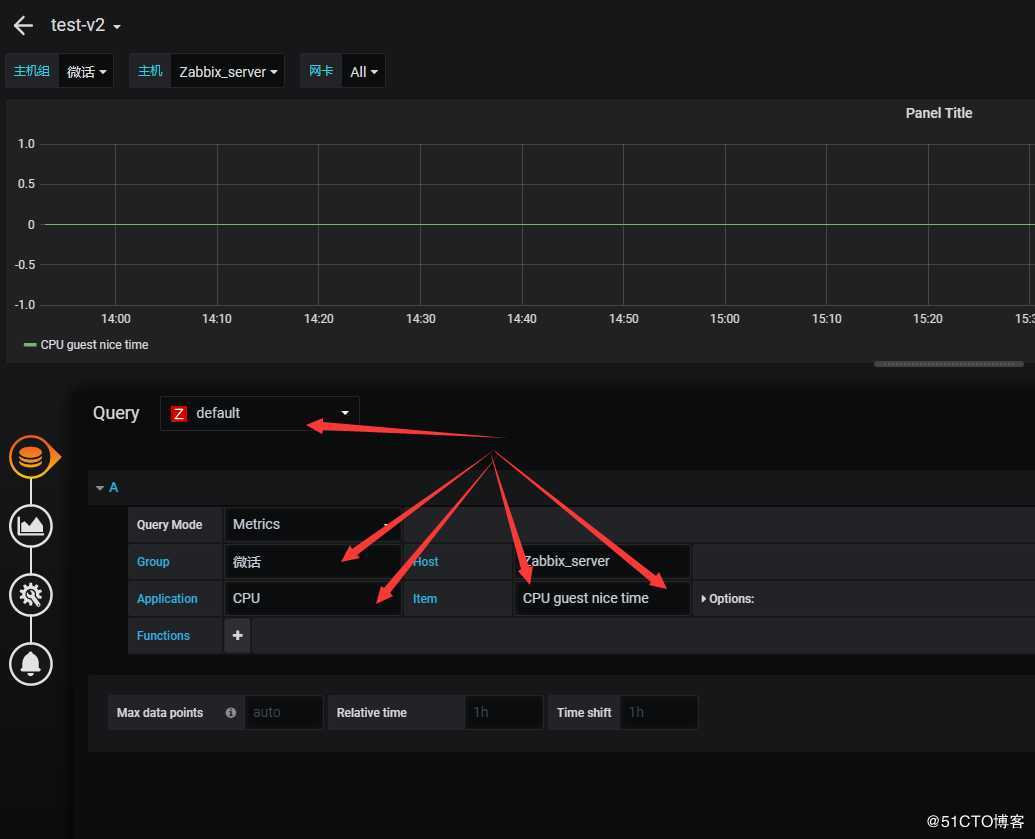The height and width of the screenshot is (839, 1035).
Task: Click the green legend color swatch
Action: point(30,345)
